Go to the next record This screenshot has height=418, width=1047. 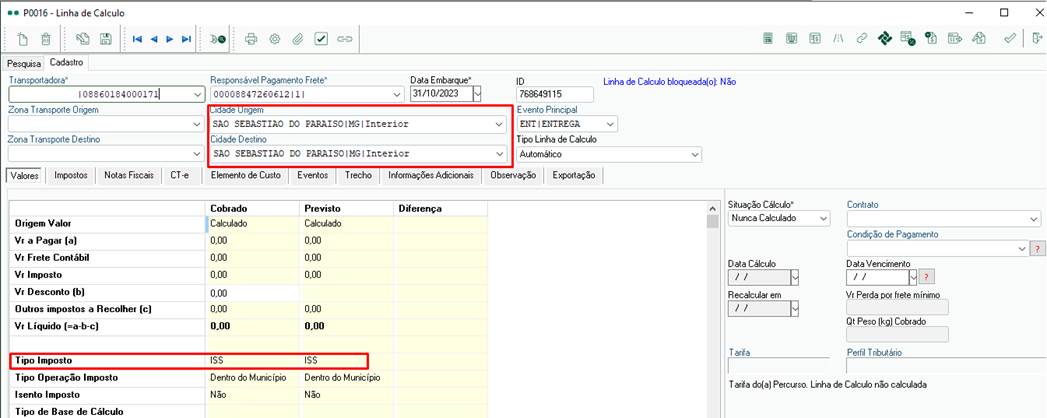click(170, 39)
